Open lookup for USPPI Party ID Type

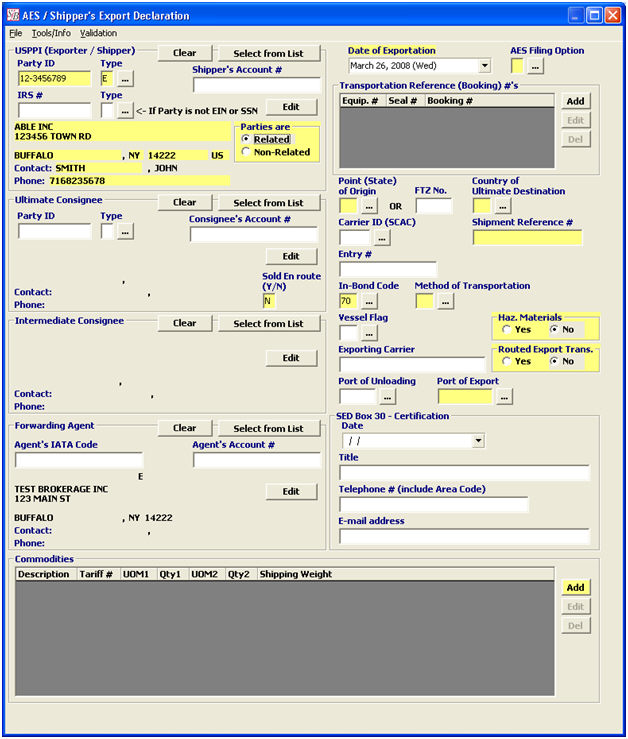pos(125,79)
